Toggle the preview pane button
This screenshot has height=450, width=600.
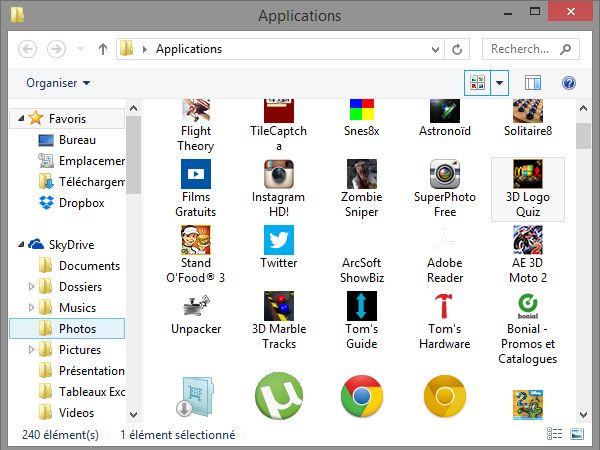(533, 83)
